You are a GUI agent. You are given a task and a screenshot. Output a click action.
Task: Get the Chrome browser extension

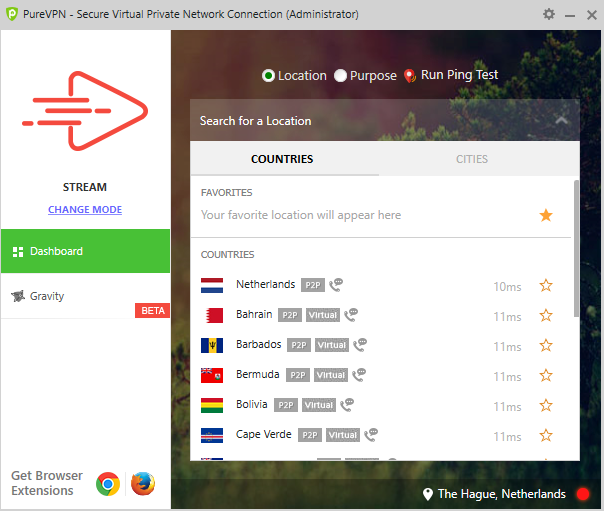(x=108, y=484)
